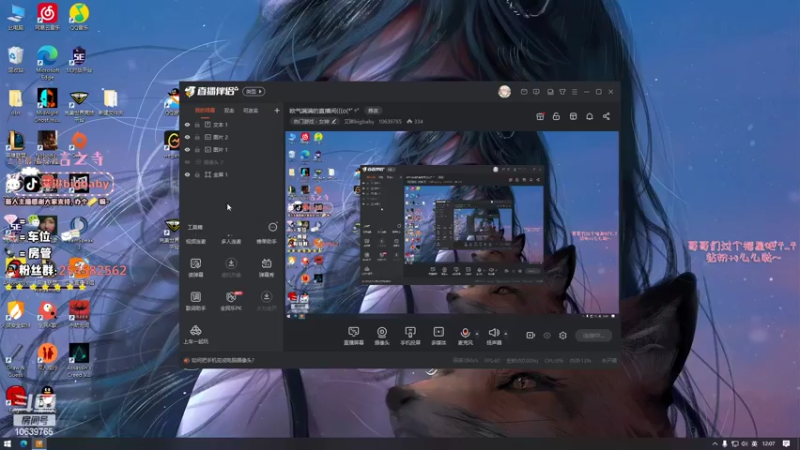800x450 pixels.
Task: Open the 全民乐PK tool
Action: click(x=231, y=301)
